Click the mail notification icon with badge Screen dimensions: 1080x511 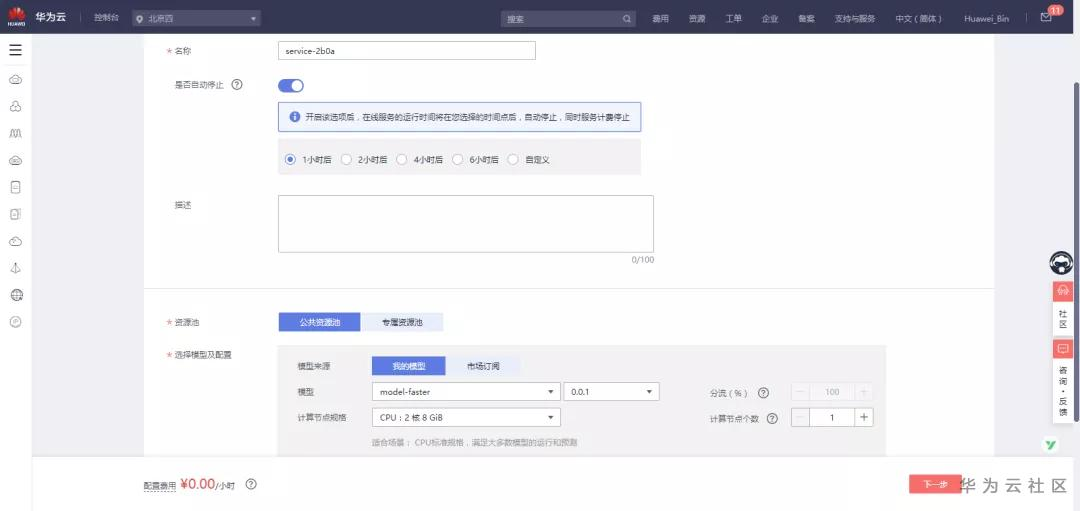tap(1046, 18)
